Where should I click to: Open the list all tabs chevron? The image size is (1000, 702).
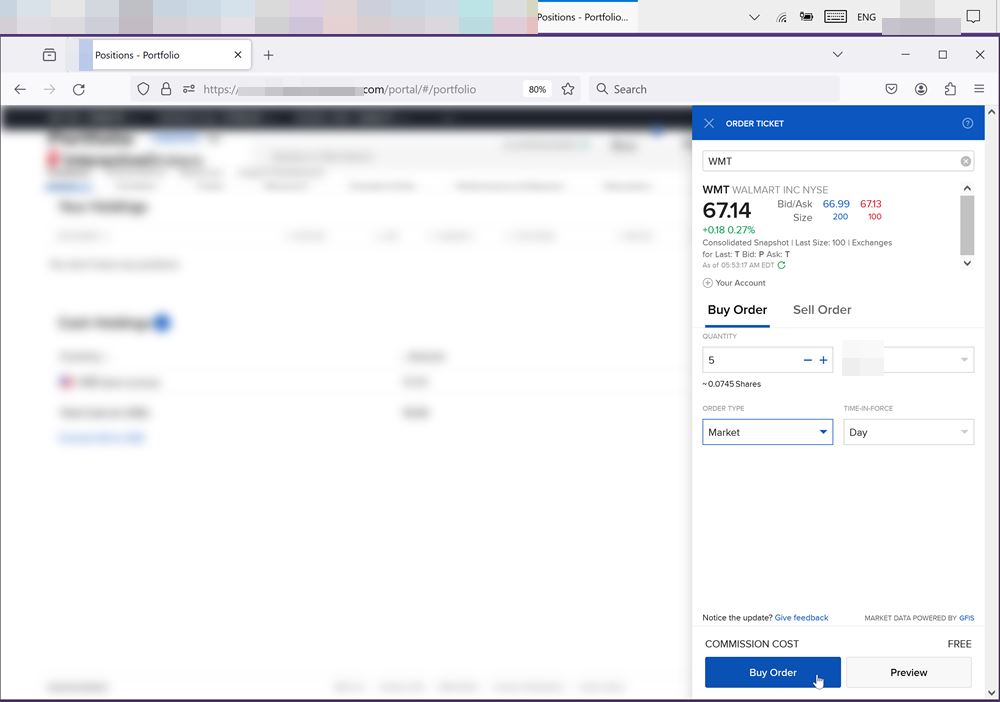coord(838,55)
